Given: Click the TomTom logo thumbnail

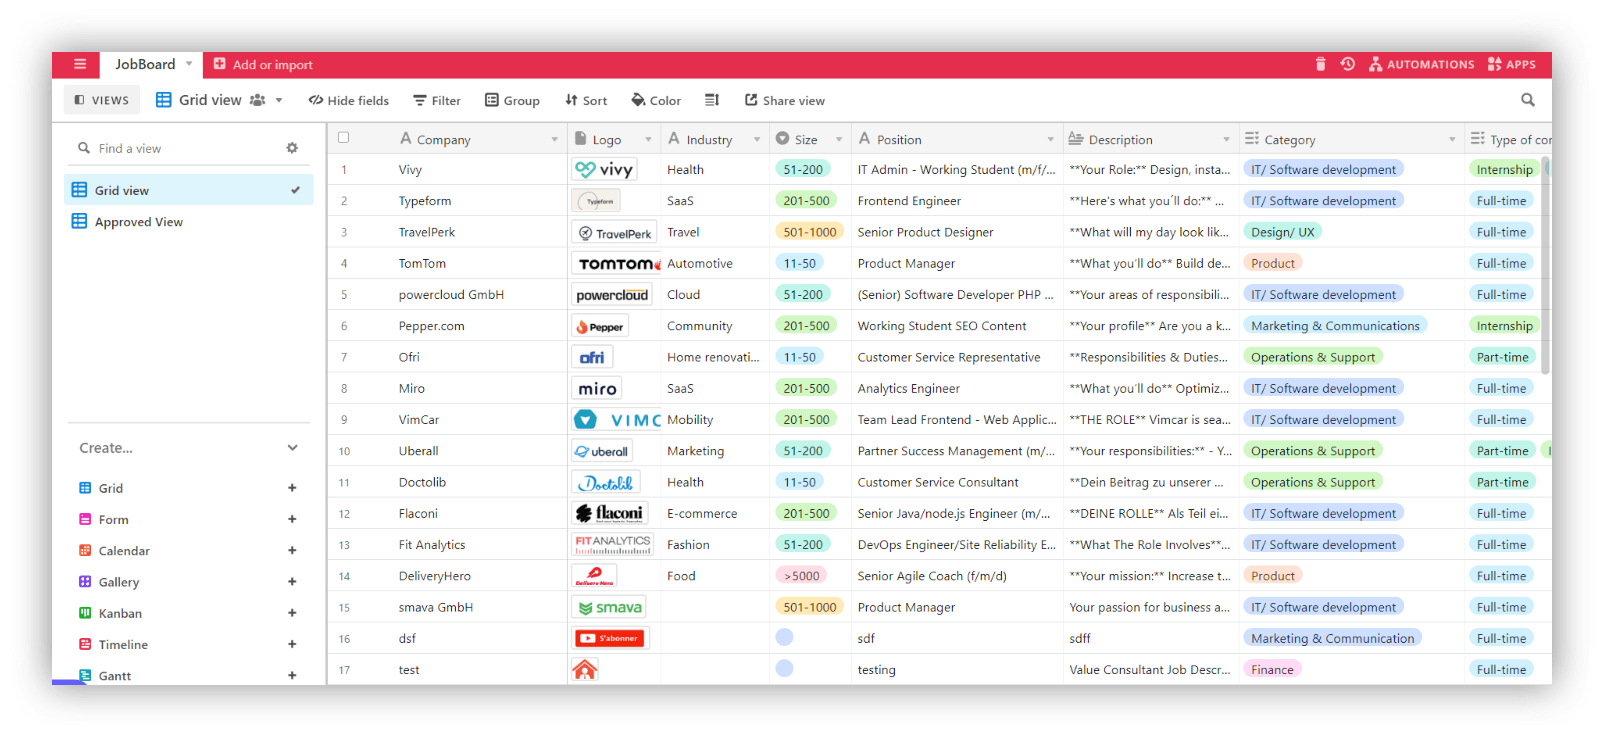Looking at the screenshot, I should tap(616, 264).
